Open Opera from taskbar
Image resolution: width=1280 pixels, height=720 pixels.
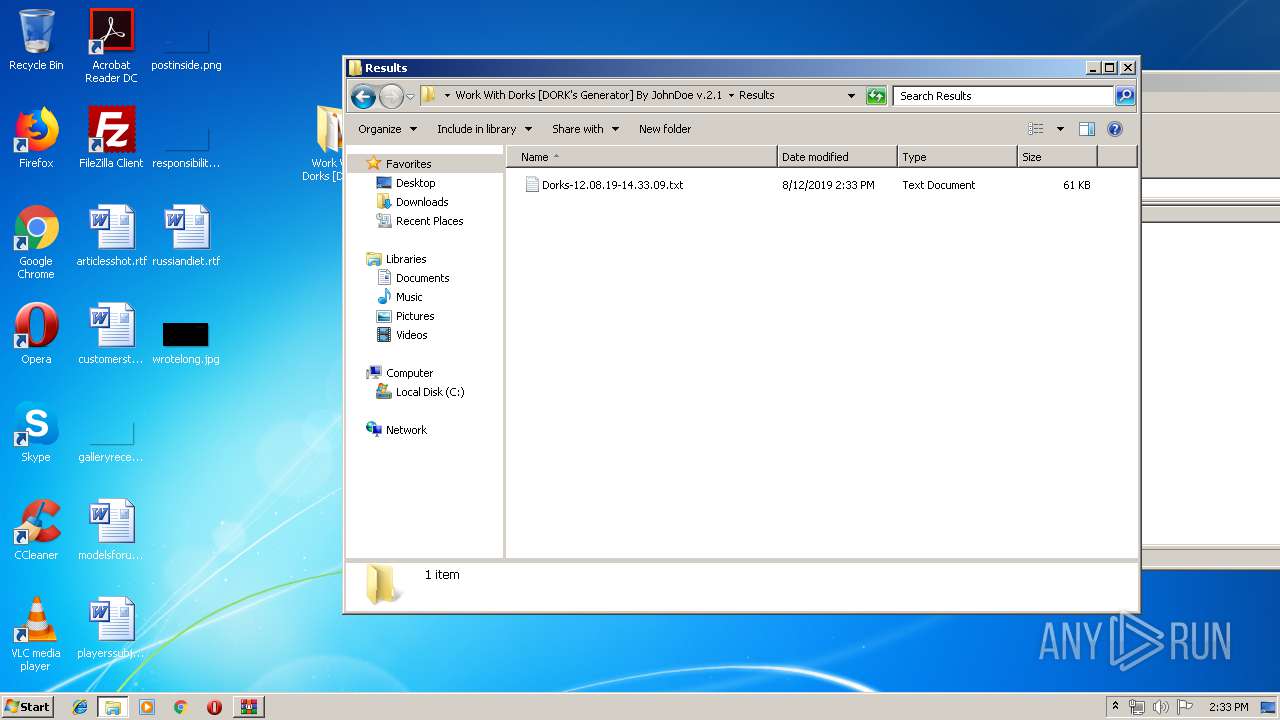pyautogui.click(x=214, y=707)
